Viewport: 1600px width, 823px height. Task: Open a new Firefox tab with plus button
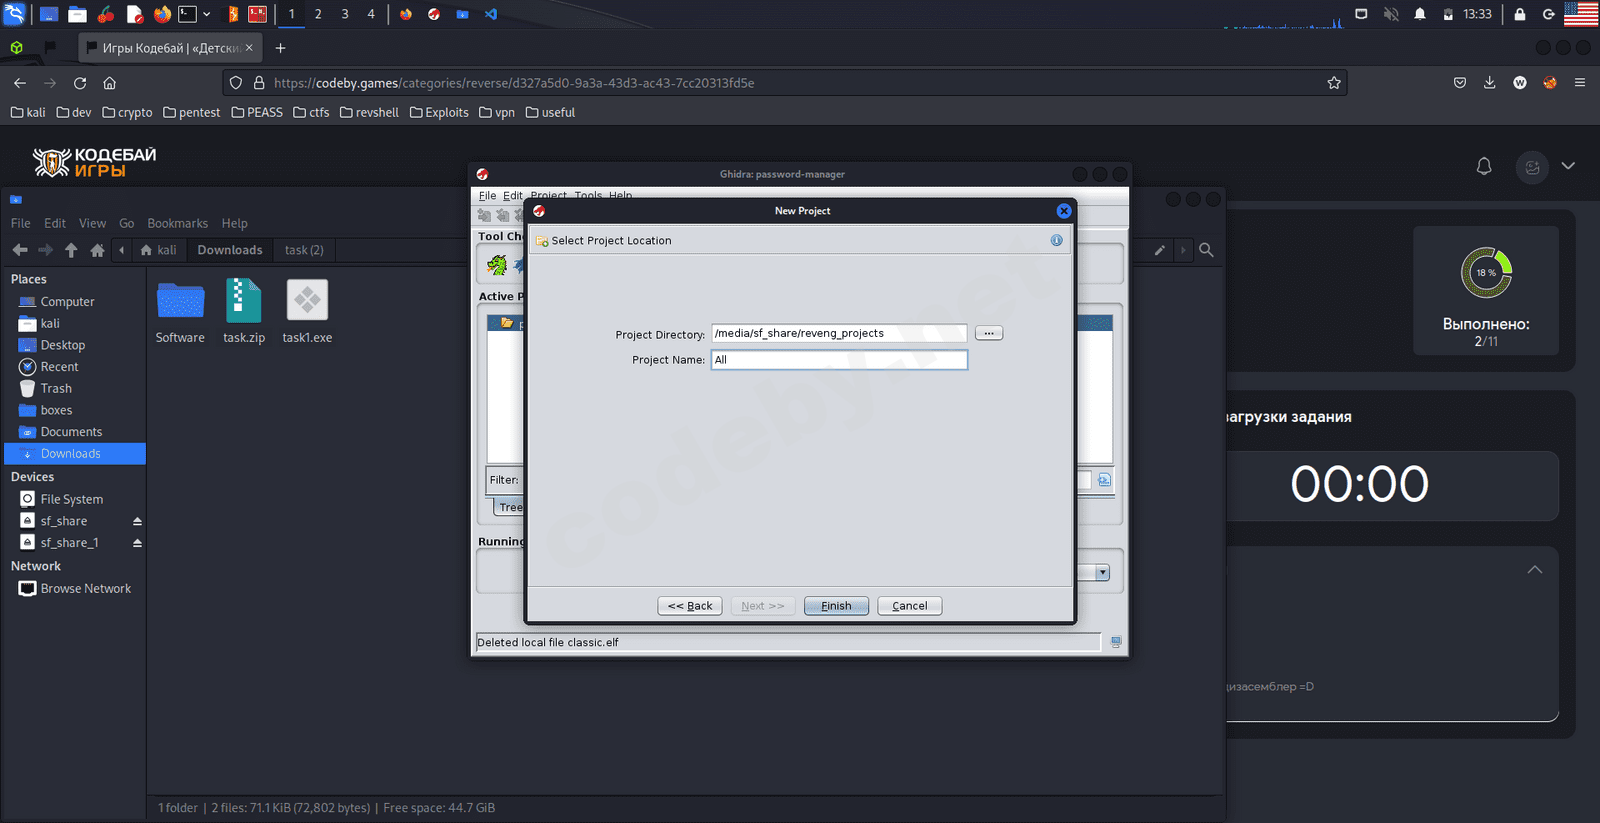pyautogui.click(x=280, y=48)
